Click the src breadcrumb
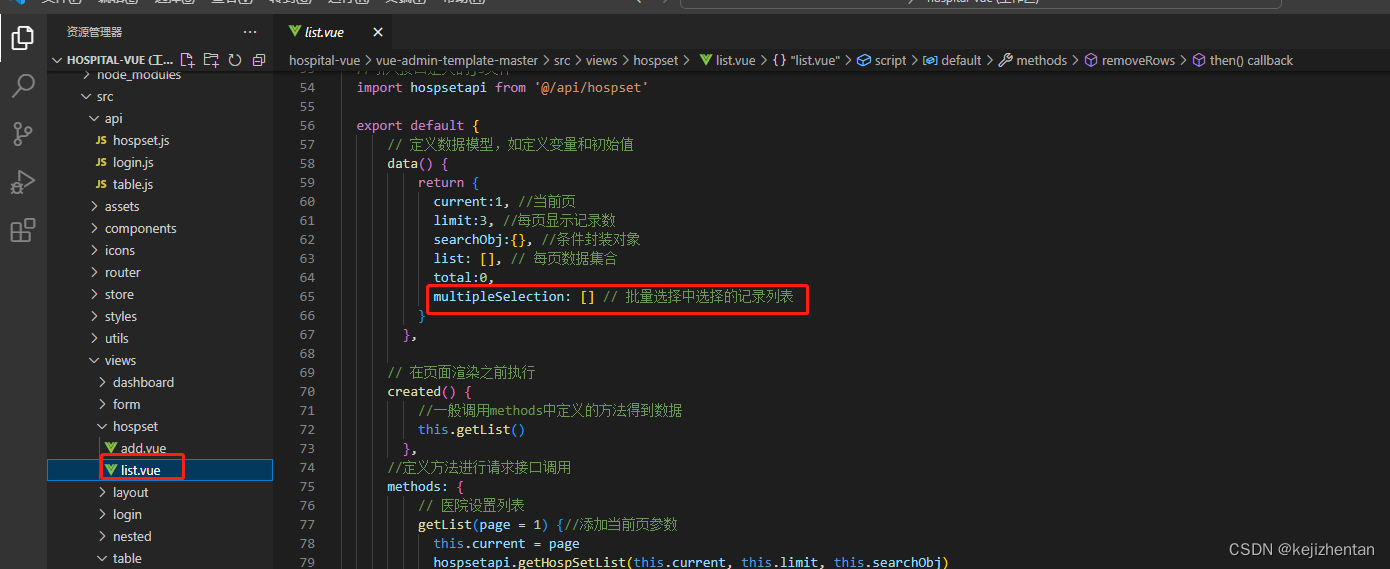This screenshot has width=1390, height=569. 562,60
